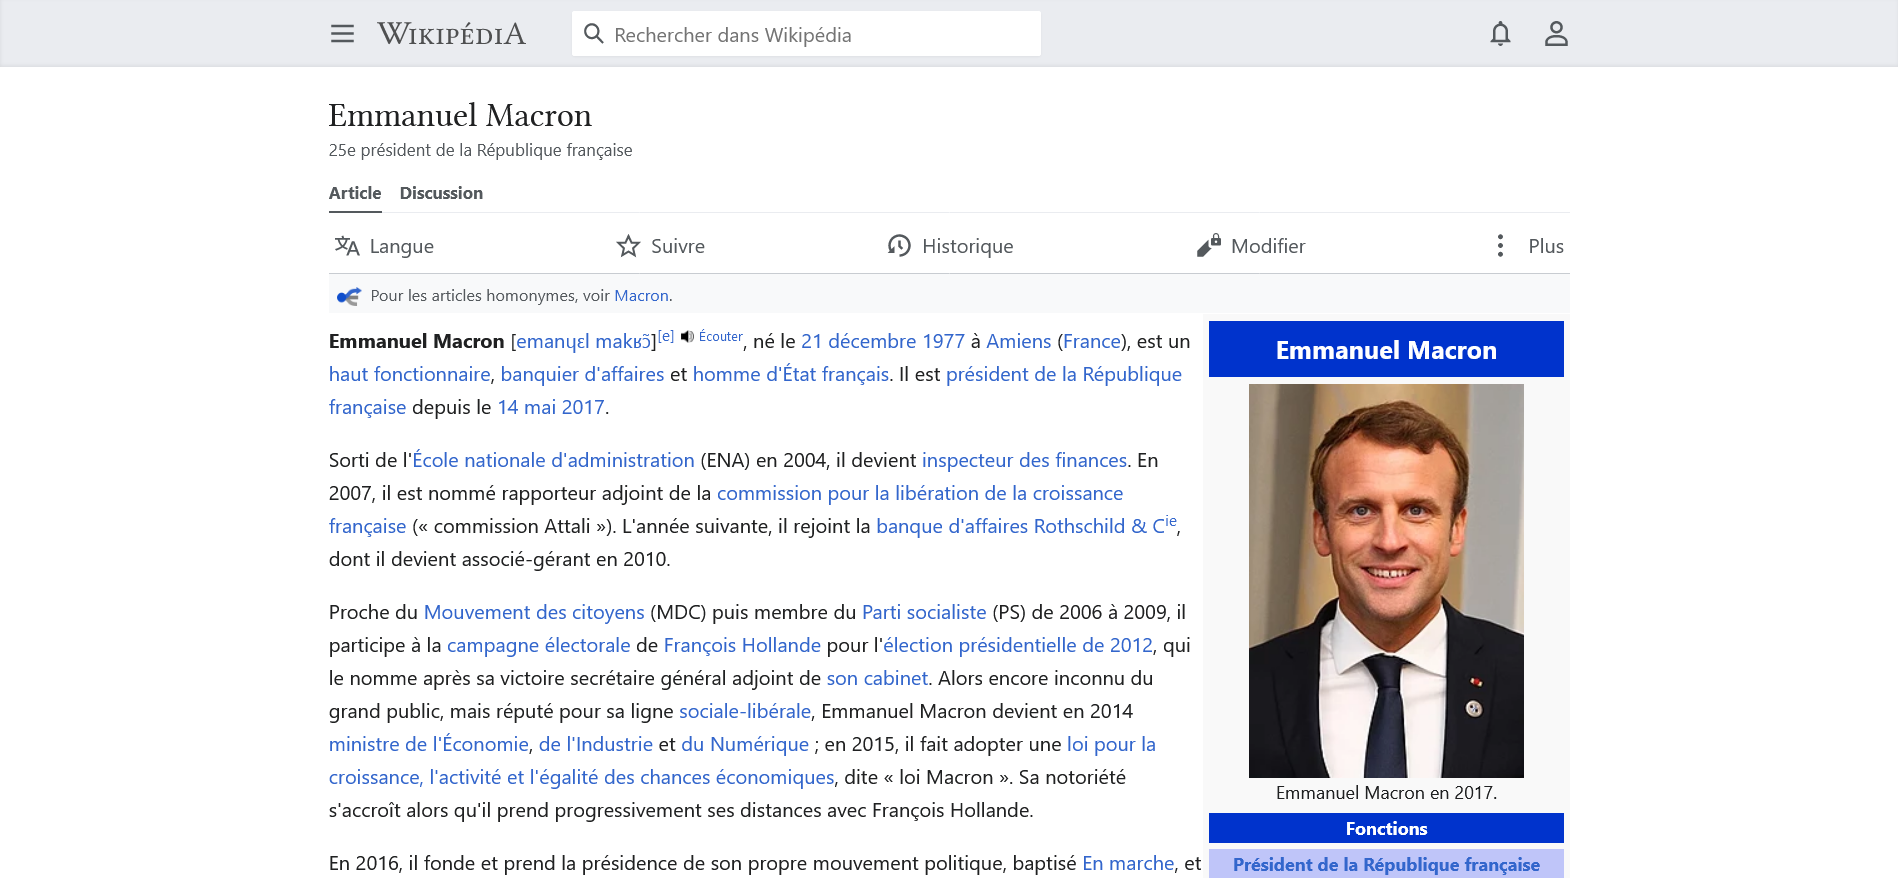Open the hamburger main menu

[x=342, y=34]
